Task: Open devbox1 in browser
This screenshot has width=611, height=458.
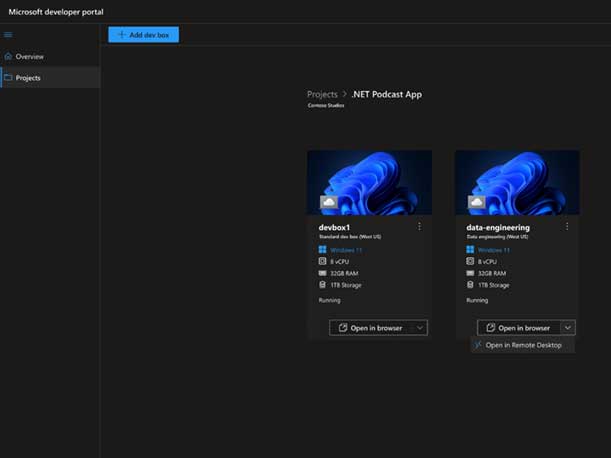Action: pyautogui.click(x=369, y=327)
